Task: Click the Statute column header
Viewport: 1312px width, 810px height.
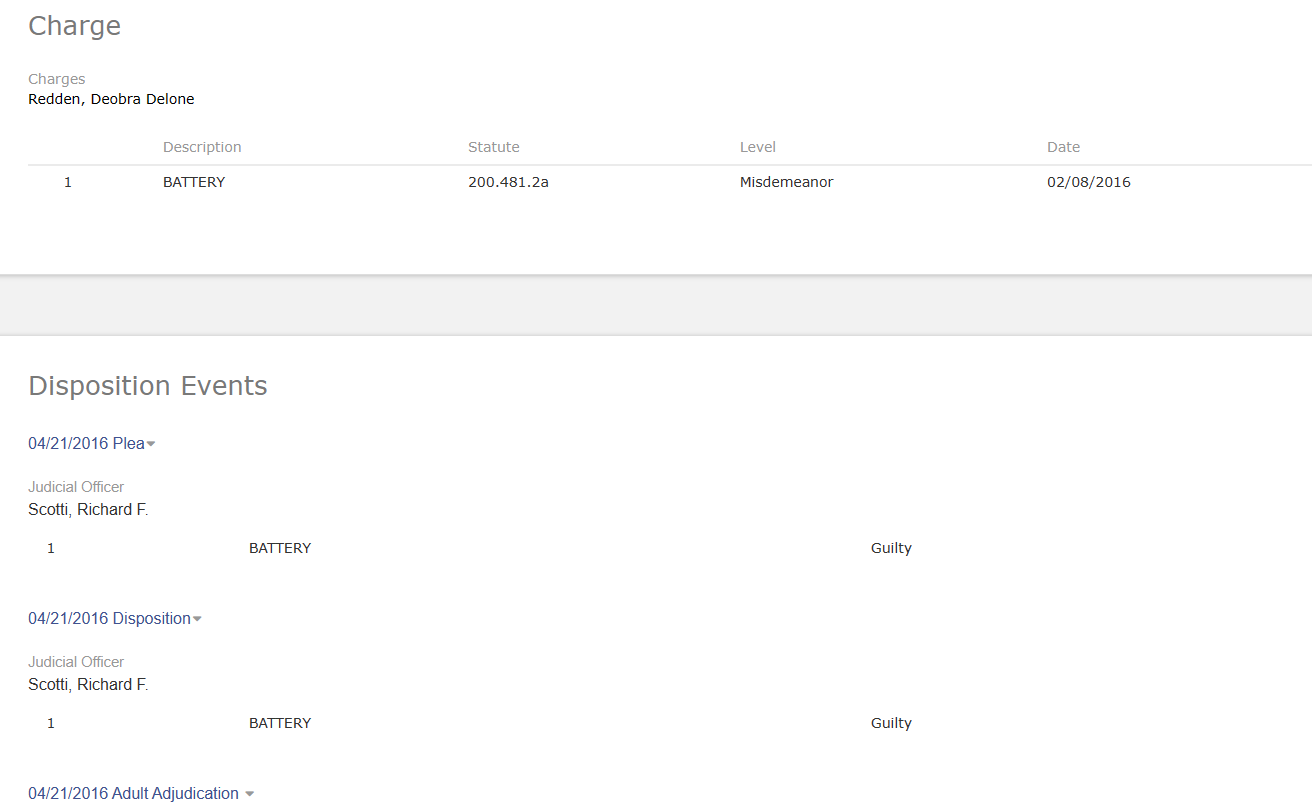Action: [493, 147]
